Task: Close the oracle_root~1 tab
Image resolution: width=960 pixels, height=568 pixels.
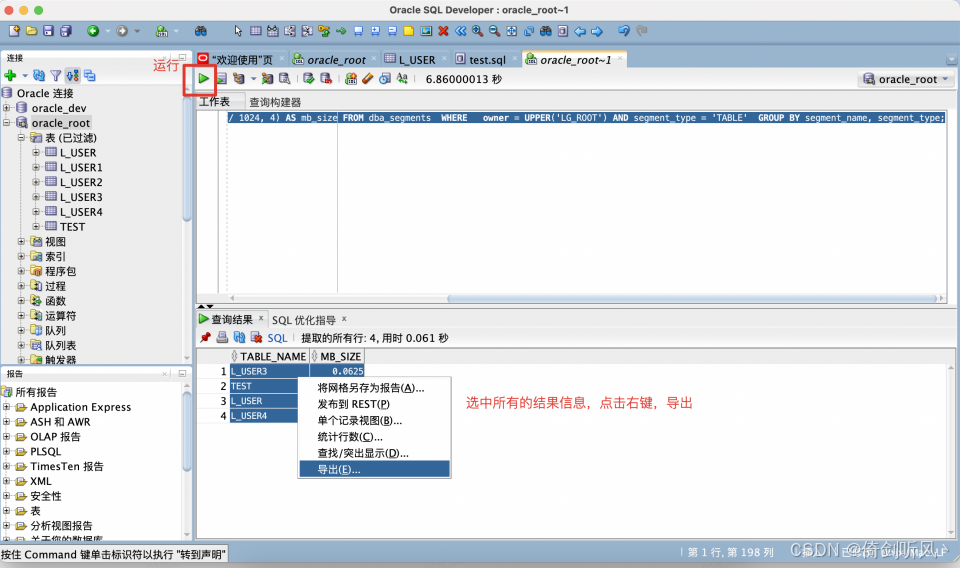Action: pyautogui.click(x=620, y=58)
